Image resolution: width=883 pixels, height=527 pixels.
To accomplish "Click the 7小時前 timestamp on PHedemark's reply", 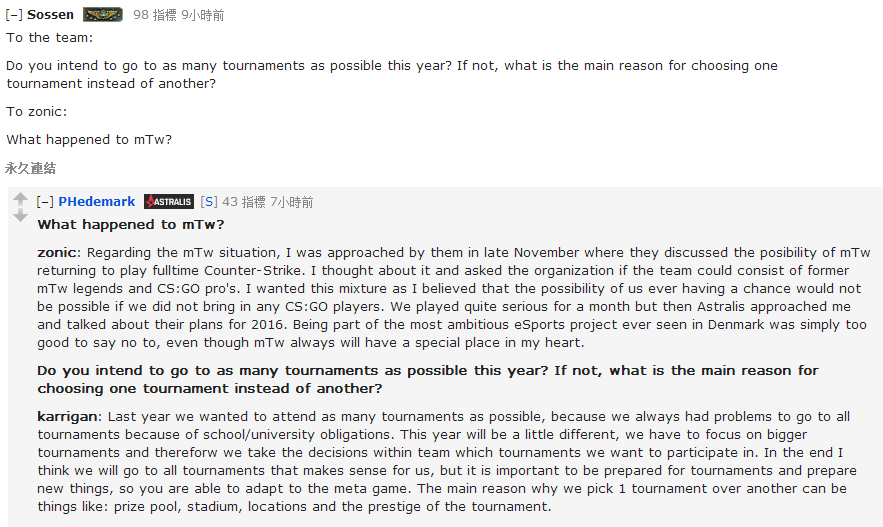I will pyautogui.click(x=292, y=202).
